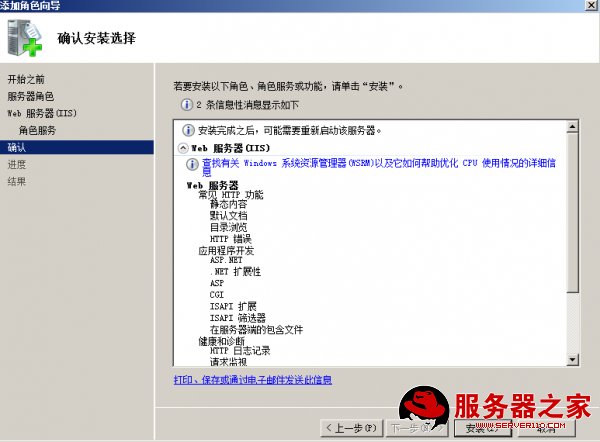
Task: Click the bold 'Web 服务器' heading in list
Action: click(x=213, y=186)
